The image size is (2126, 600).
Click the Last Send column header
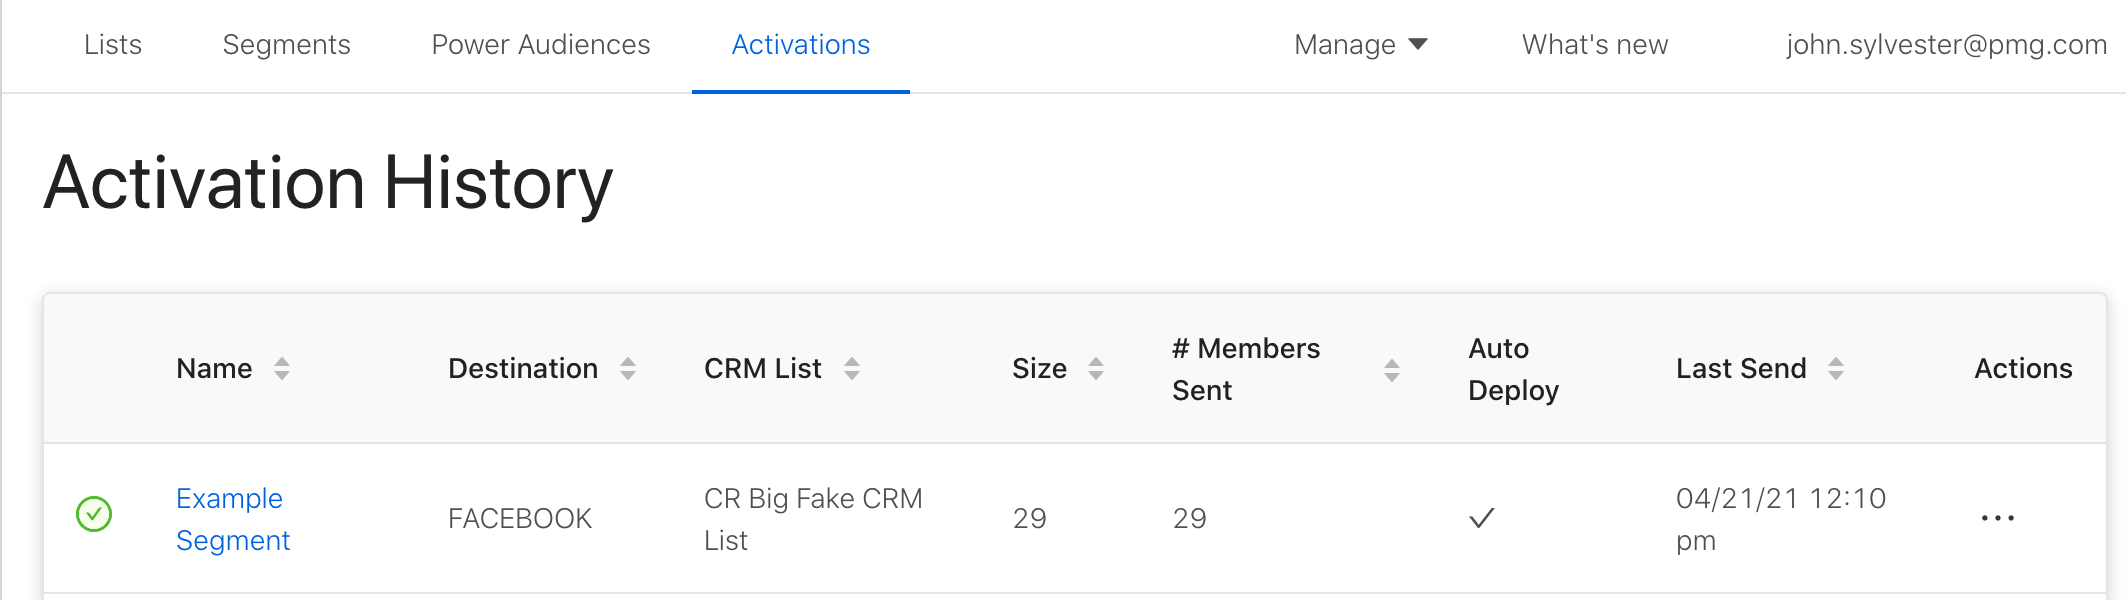pos(1741,369)
